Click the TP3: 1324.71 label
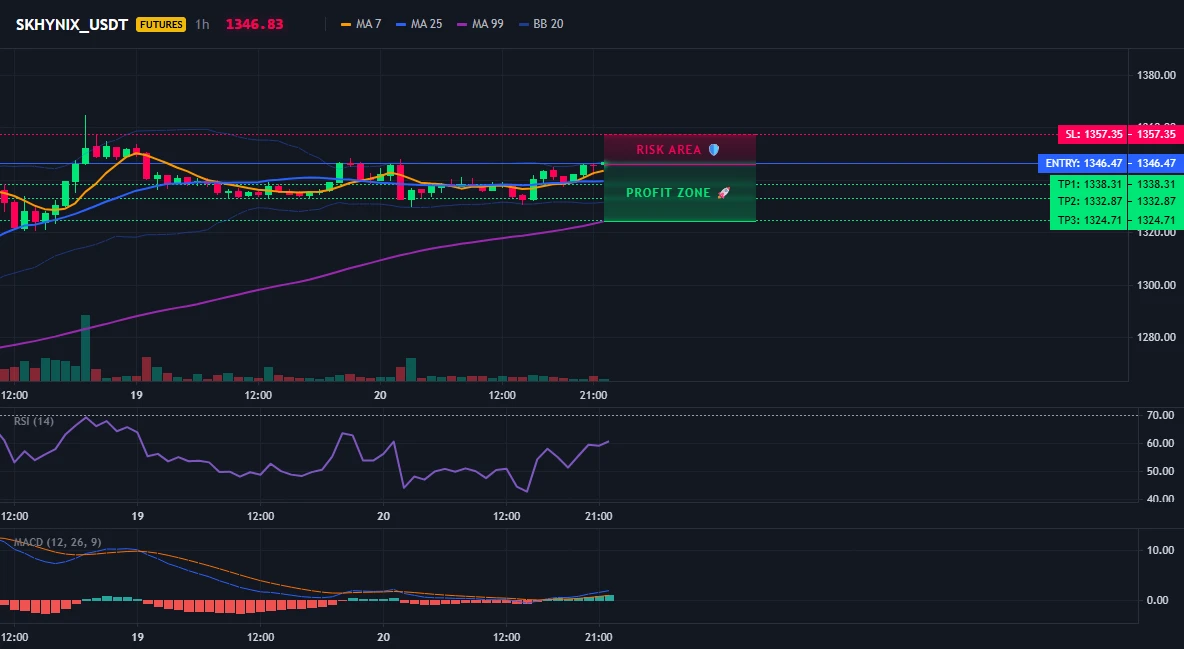 1089,221
